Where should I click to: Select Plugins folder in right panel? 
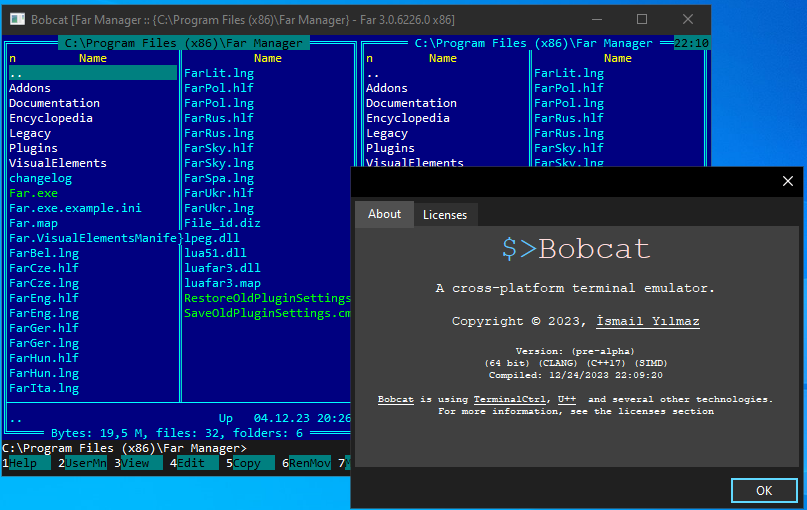390,148
